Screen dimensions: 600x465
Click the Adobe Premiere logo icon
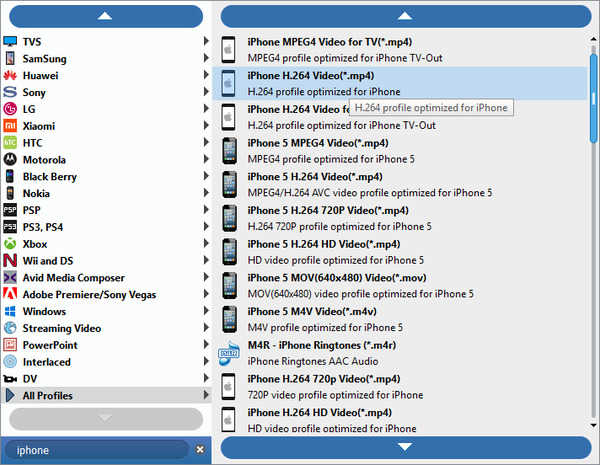pyautogui.click(x=10, y=294)
